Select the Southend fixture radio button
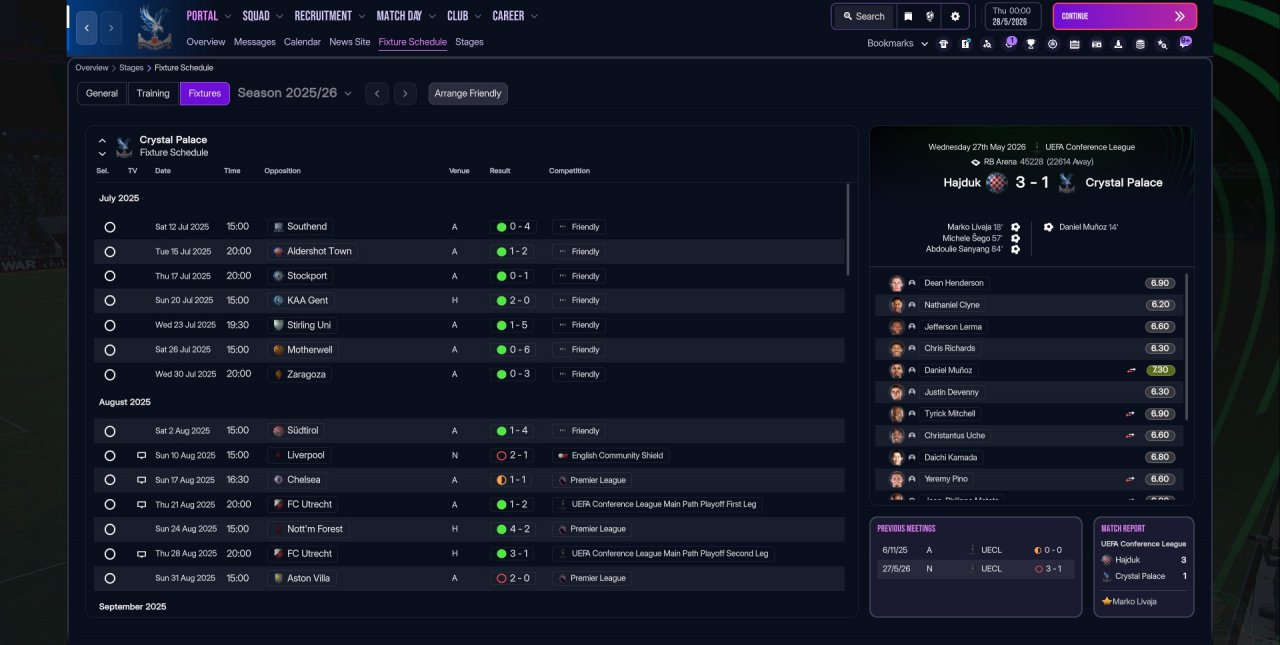The height and width of the screenshot is (645, 1280). click(x=110, y=227)
